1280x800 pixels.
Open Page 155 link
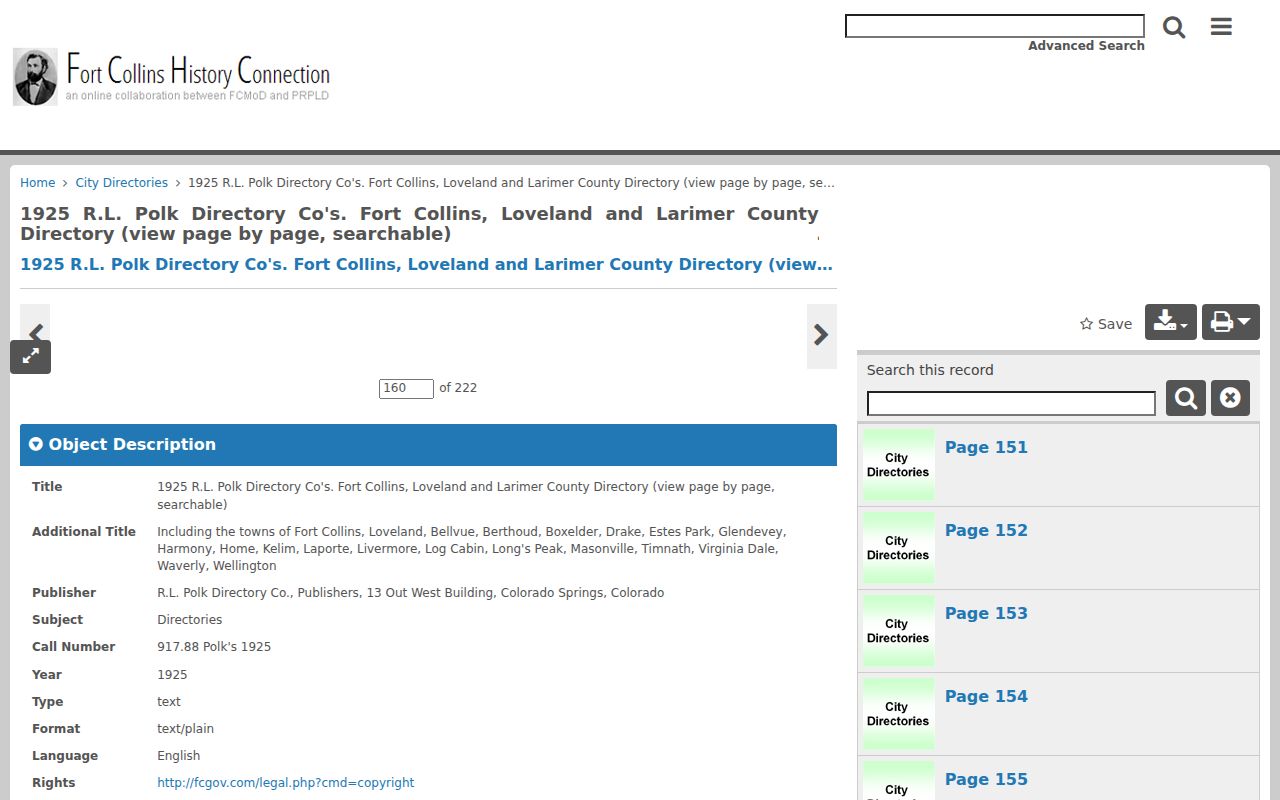[x=986, y=780]
